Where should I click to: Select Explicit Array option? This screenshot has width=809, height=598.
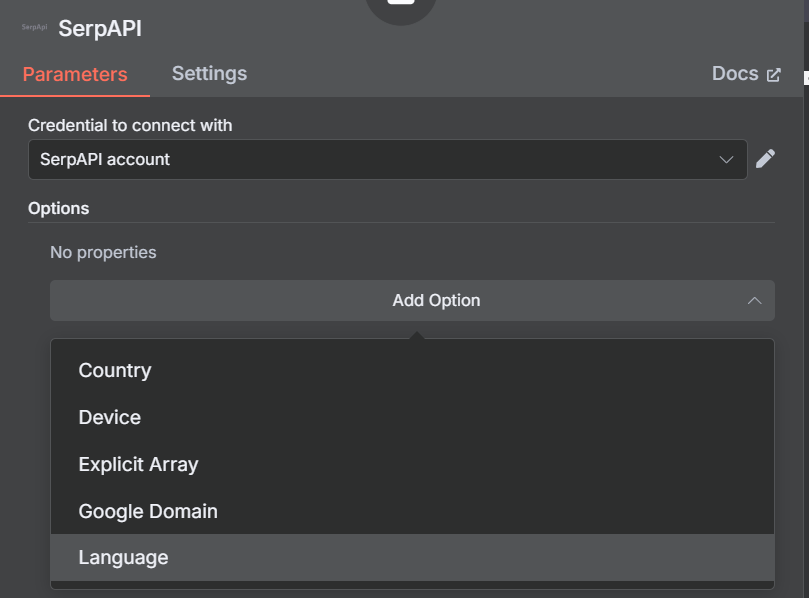click(x=412, y=464)
